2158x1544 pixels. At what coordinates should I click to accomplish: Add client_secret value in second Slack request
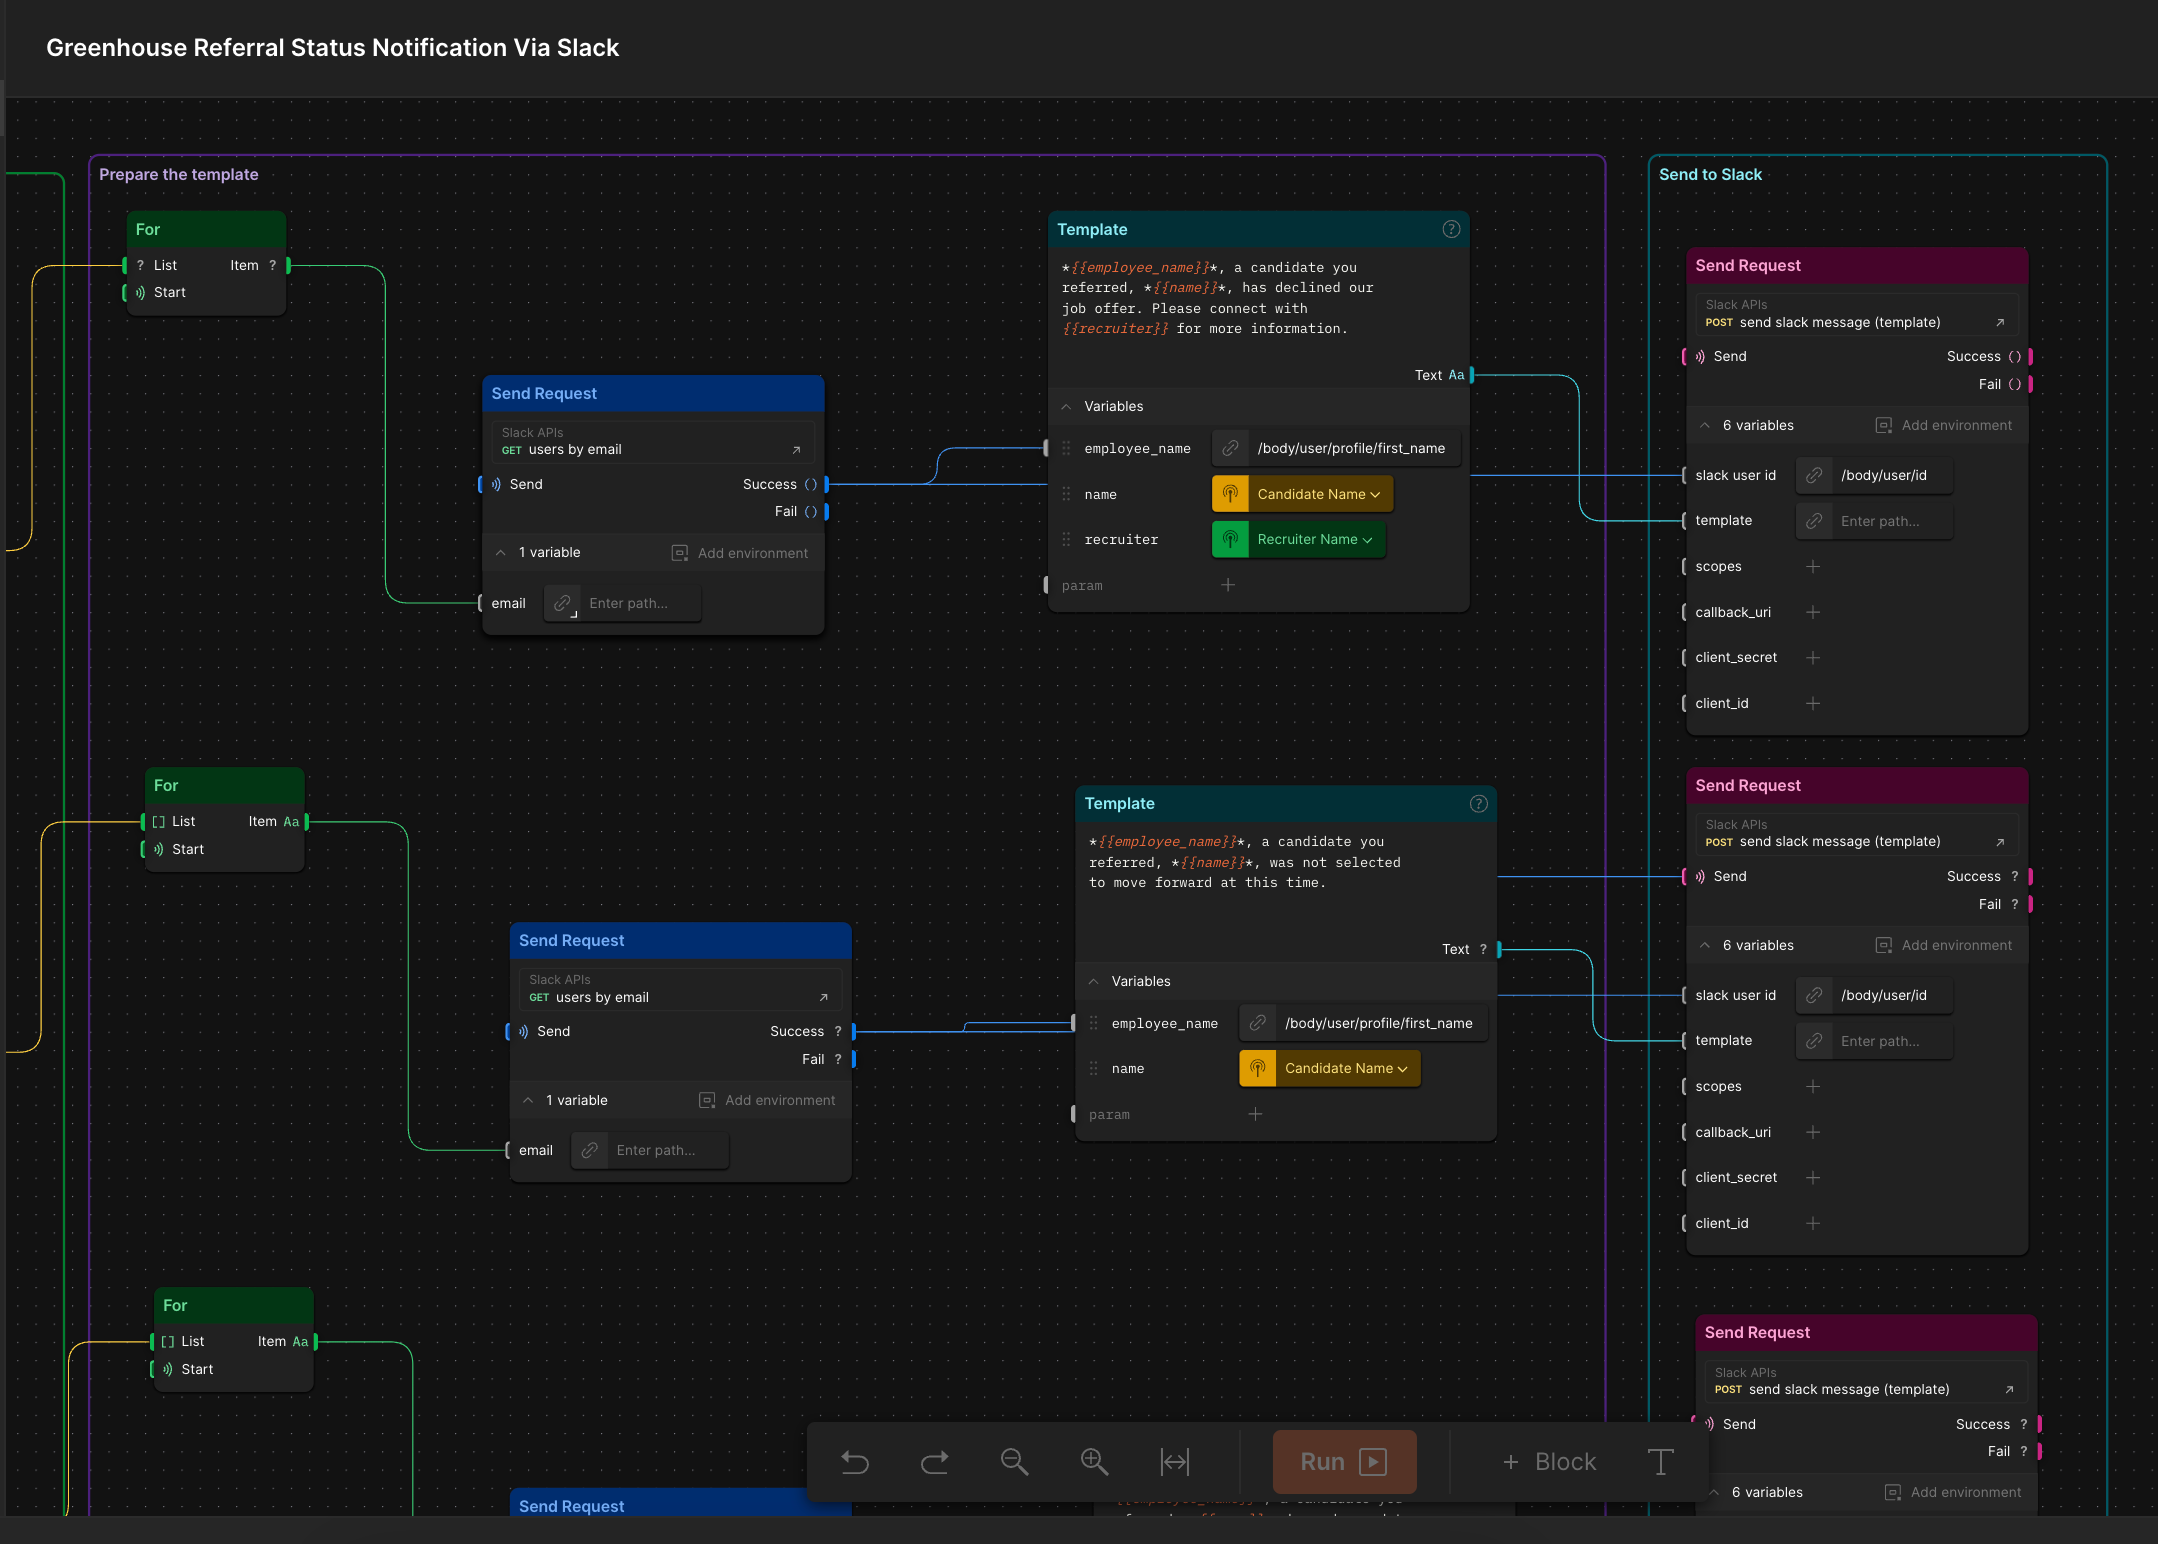1813,1177
